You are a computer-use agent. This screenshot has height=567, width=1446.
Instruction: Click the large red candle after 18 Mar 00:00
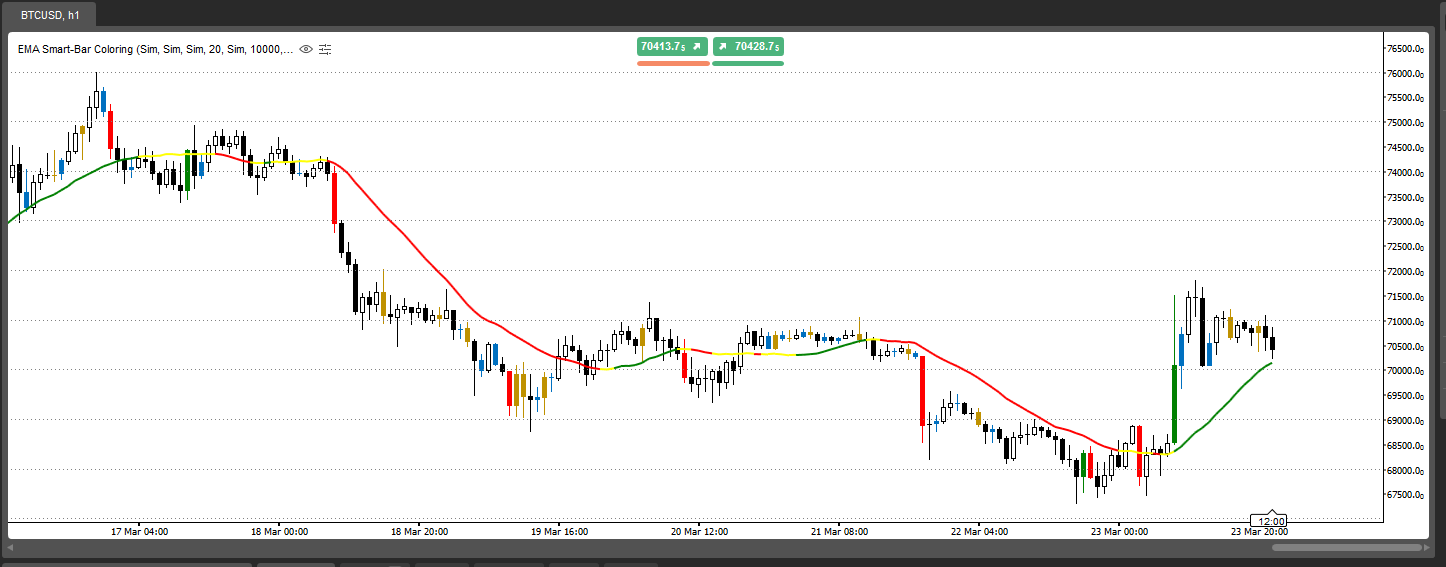pos(334,198)
